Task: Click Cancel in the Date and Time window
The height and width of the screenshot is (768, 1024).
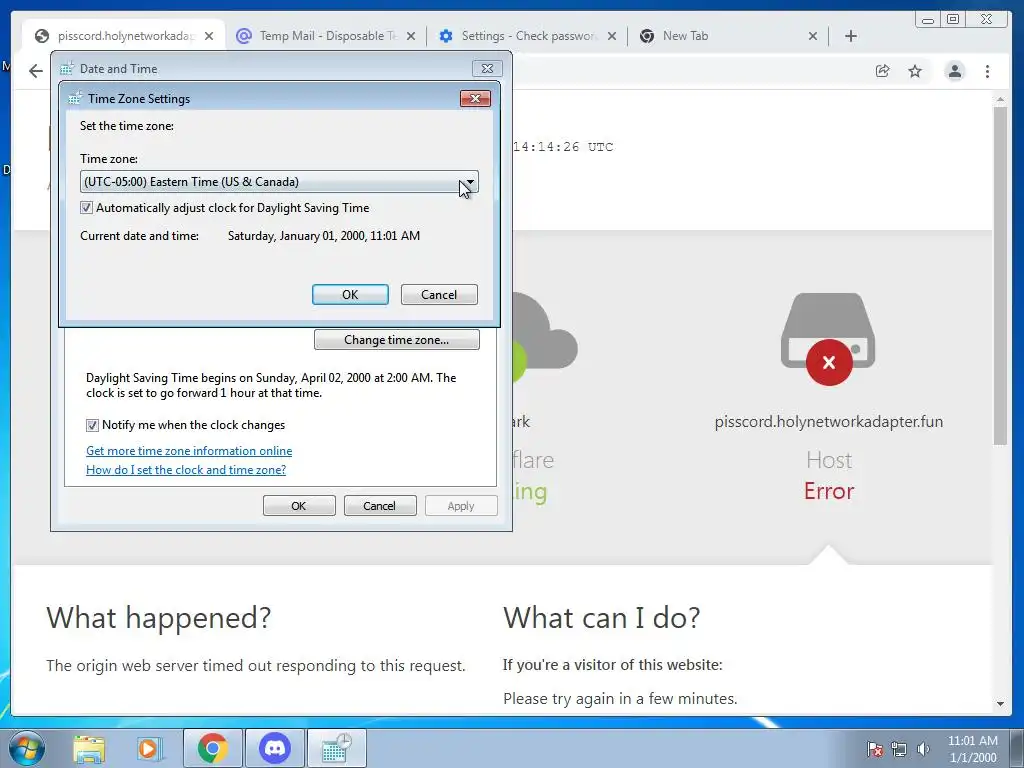Action: point(380,505)
